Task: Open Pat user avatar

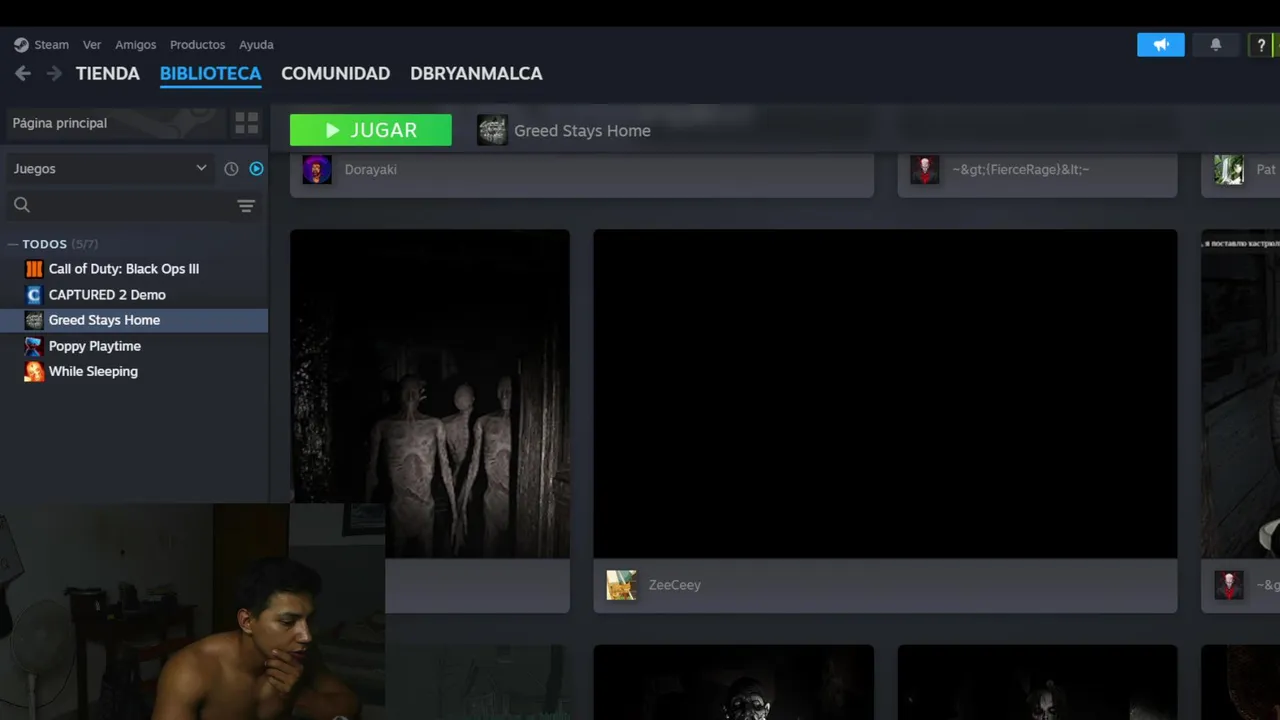Action: pyautogui.click(x=1229, y=169)
